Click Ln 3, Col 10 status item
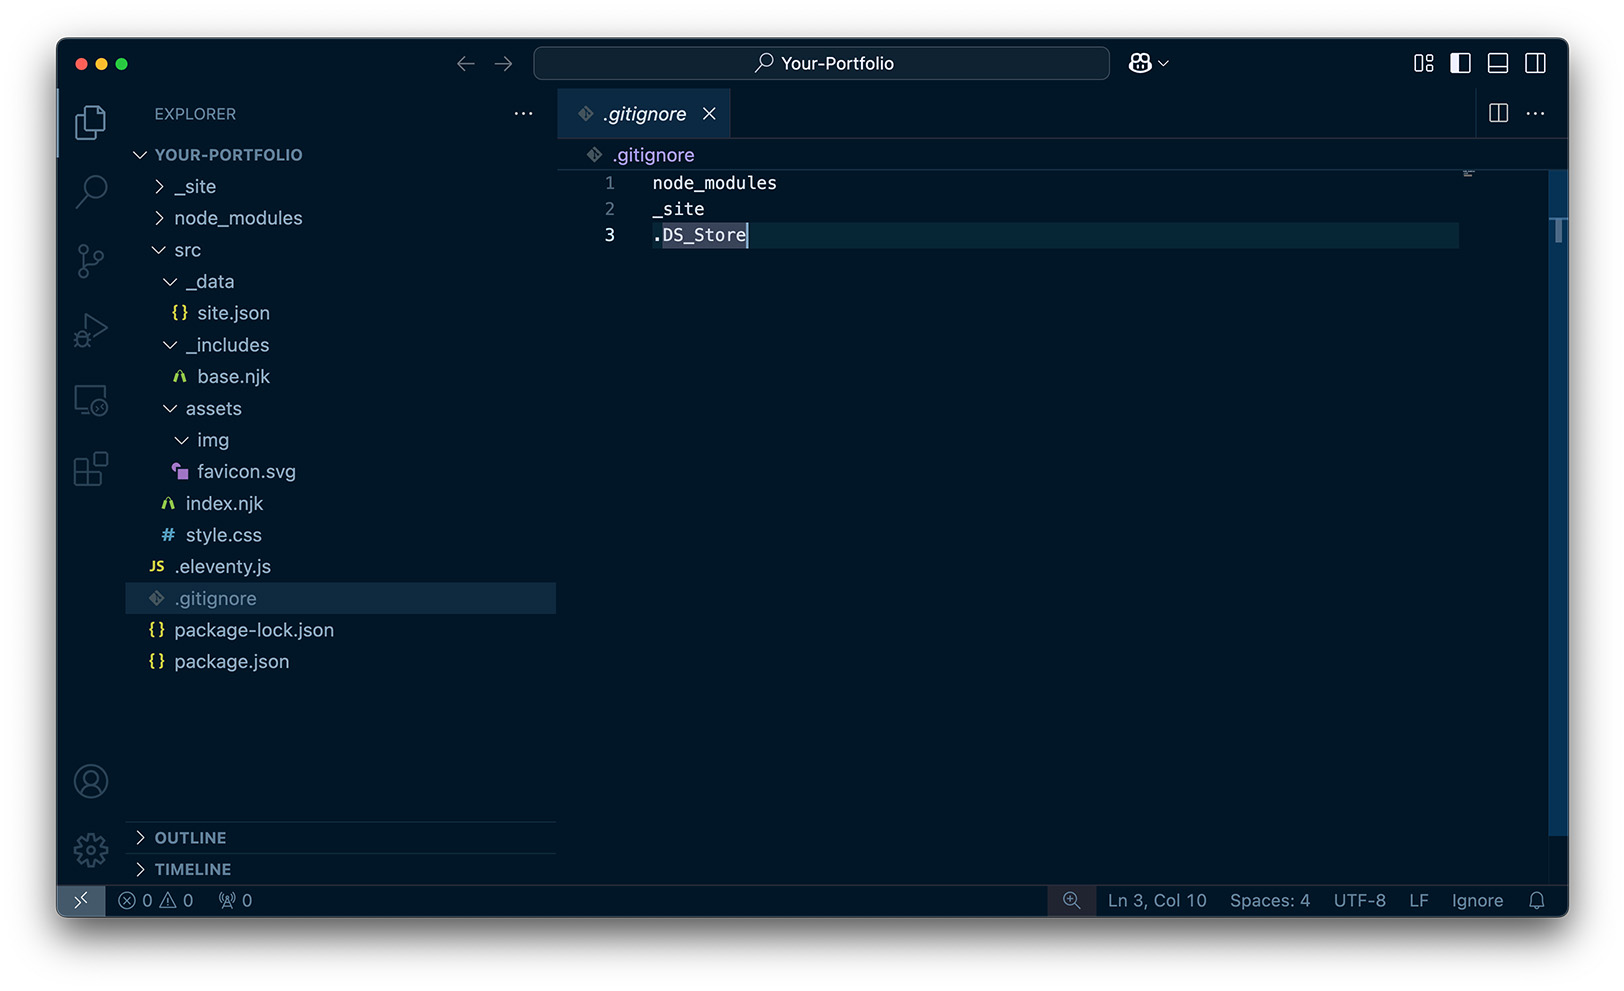The width and height of the screenshot is (1624, 991). pyautogui.click(x=1157, y=900)
